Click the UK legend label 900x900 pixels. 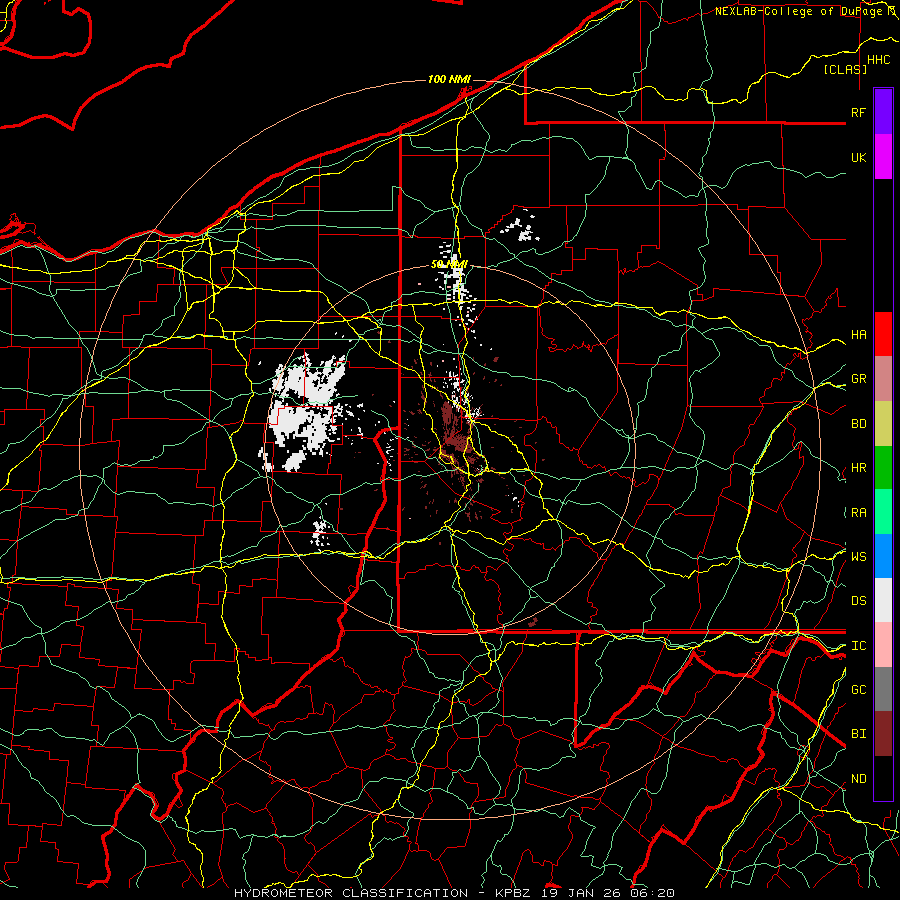tap(859, 157)
